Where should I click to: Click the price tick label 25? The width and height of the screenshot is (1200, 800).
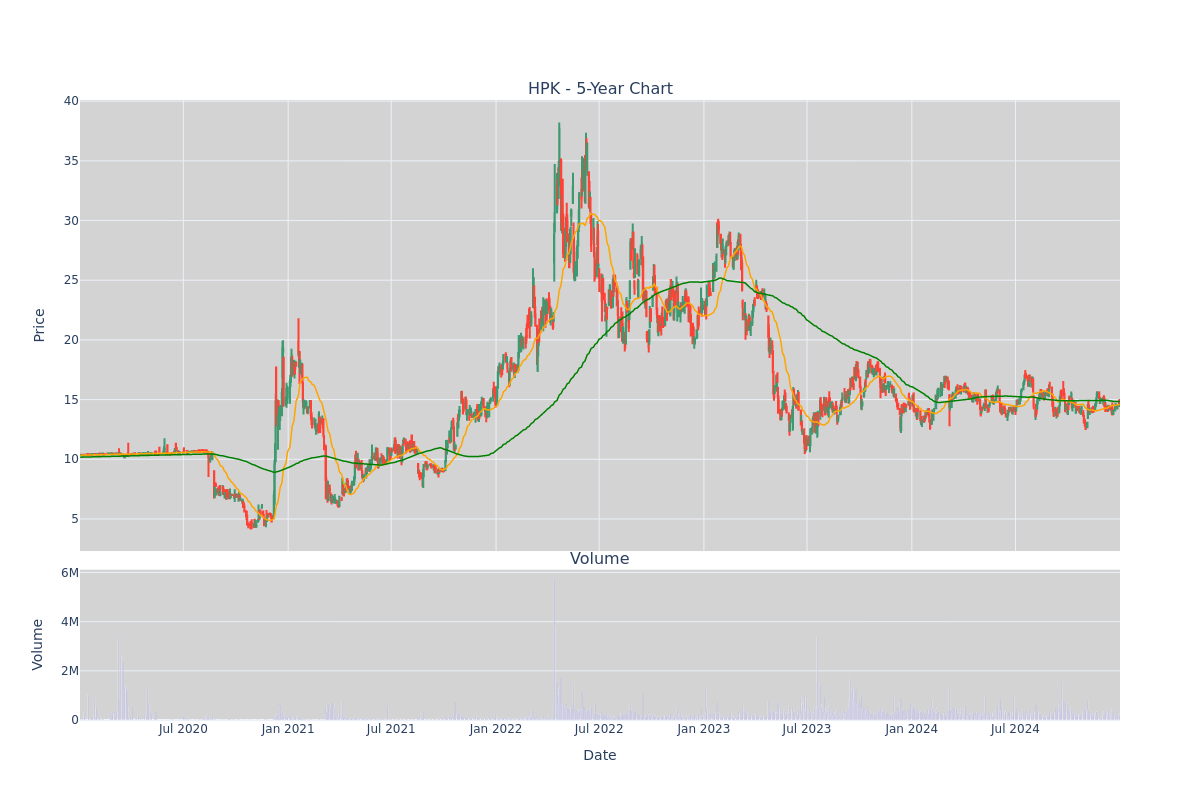pos(71,280)
